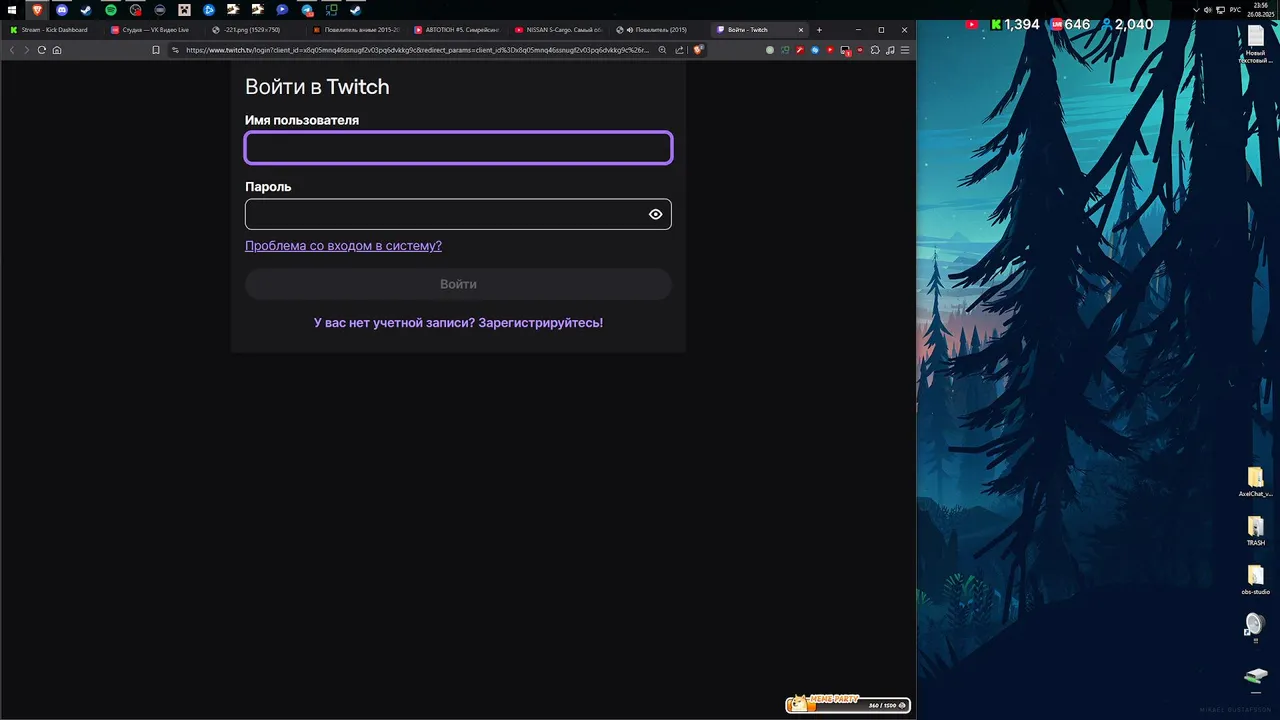Open AxelChat folder on desktop
Viewport: 1280px width, 720px height.
(1256, 481)
